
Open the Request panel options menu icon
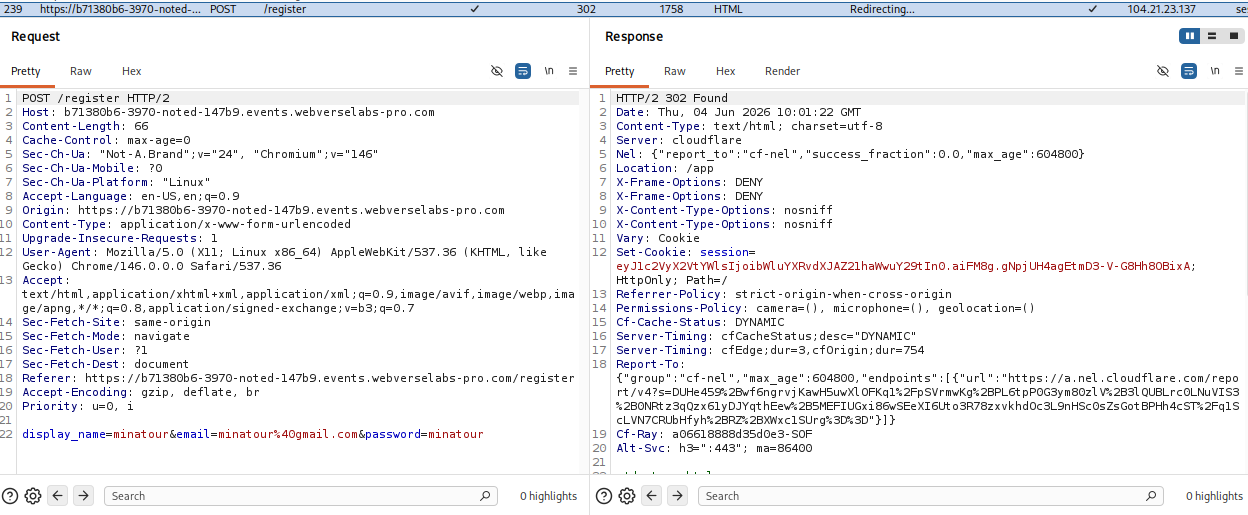tap(573, 71)
